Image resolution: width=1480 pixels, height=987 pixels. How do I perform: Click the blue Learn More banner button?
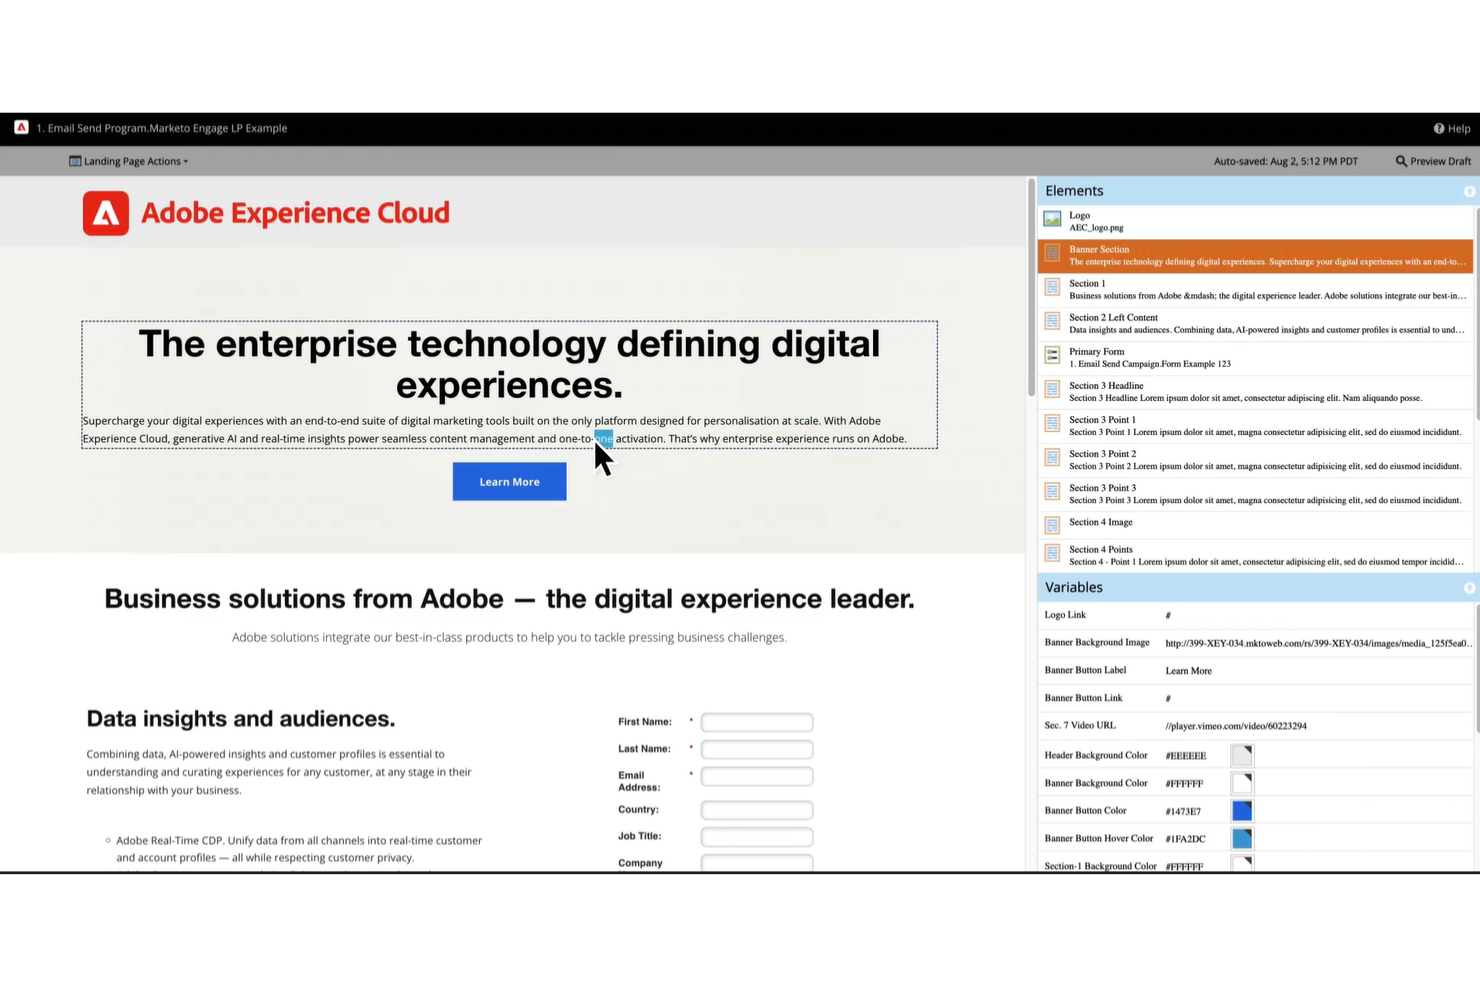point(509,482)
